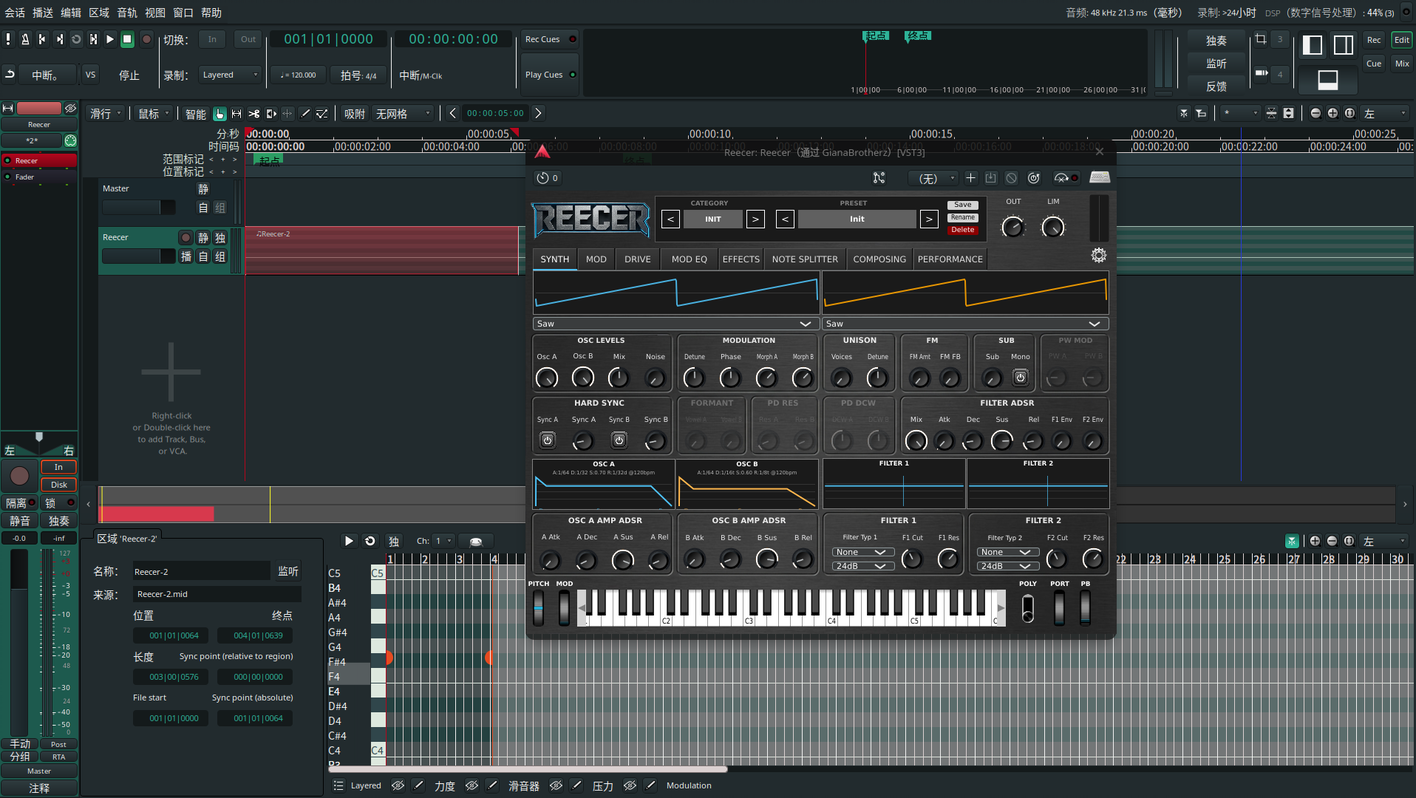Click the metronome icon in the transport bar
Screen dimensions: 1416x798
pyautogui.click(x=25, y=39)
